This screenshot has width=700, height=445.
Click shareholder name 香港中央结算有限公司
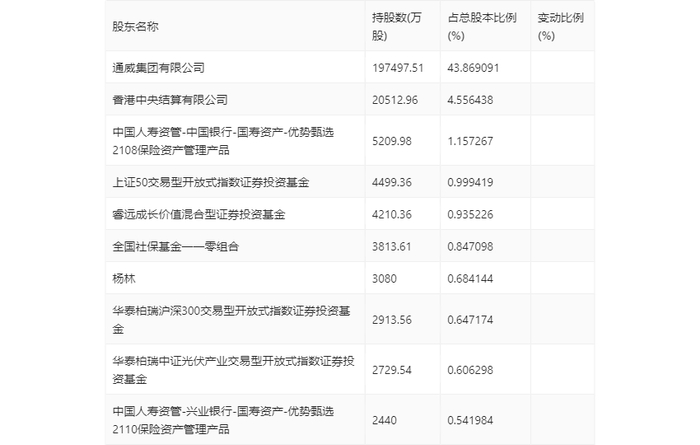pos(170,100)
